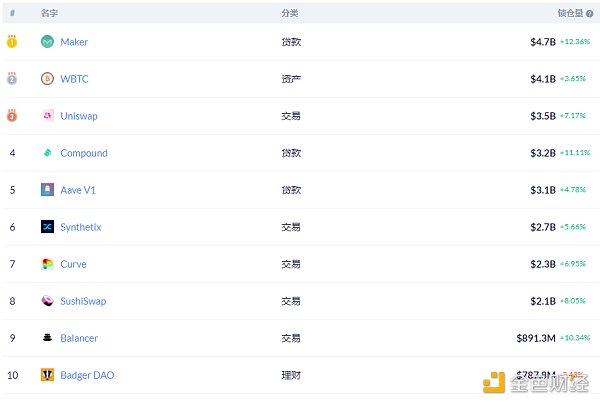Click the WBTC bitcoin logo icon
The image size is (600, 404).
click(47, 78)
